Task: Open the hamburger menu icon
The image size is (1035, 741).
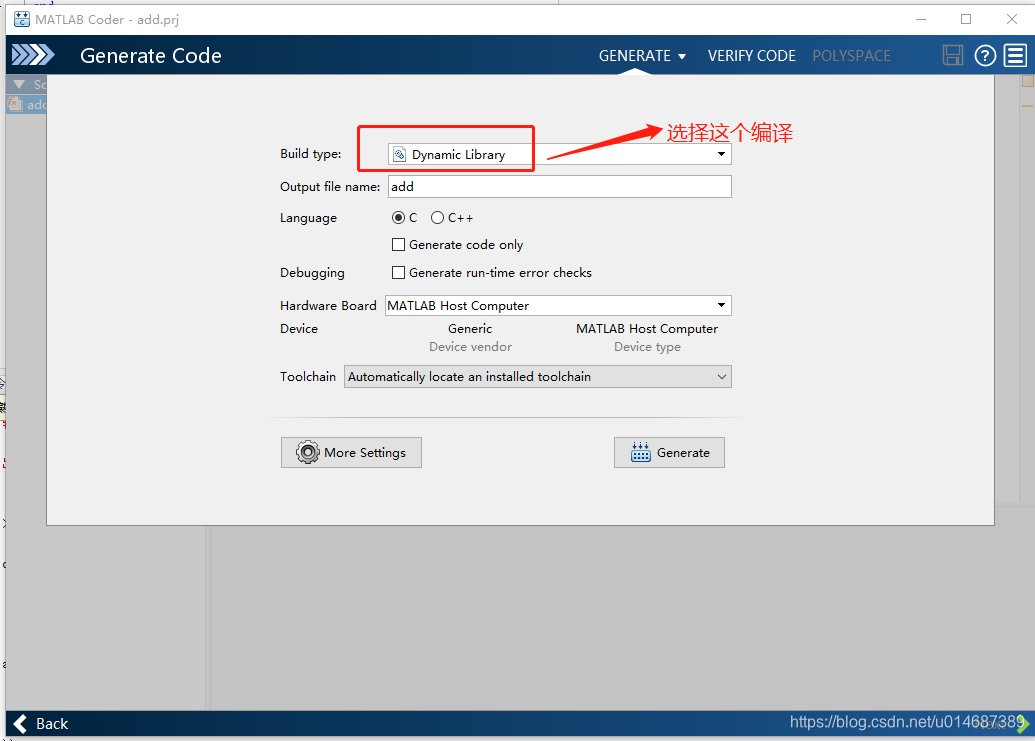Action: (x=1015, y=55)
